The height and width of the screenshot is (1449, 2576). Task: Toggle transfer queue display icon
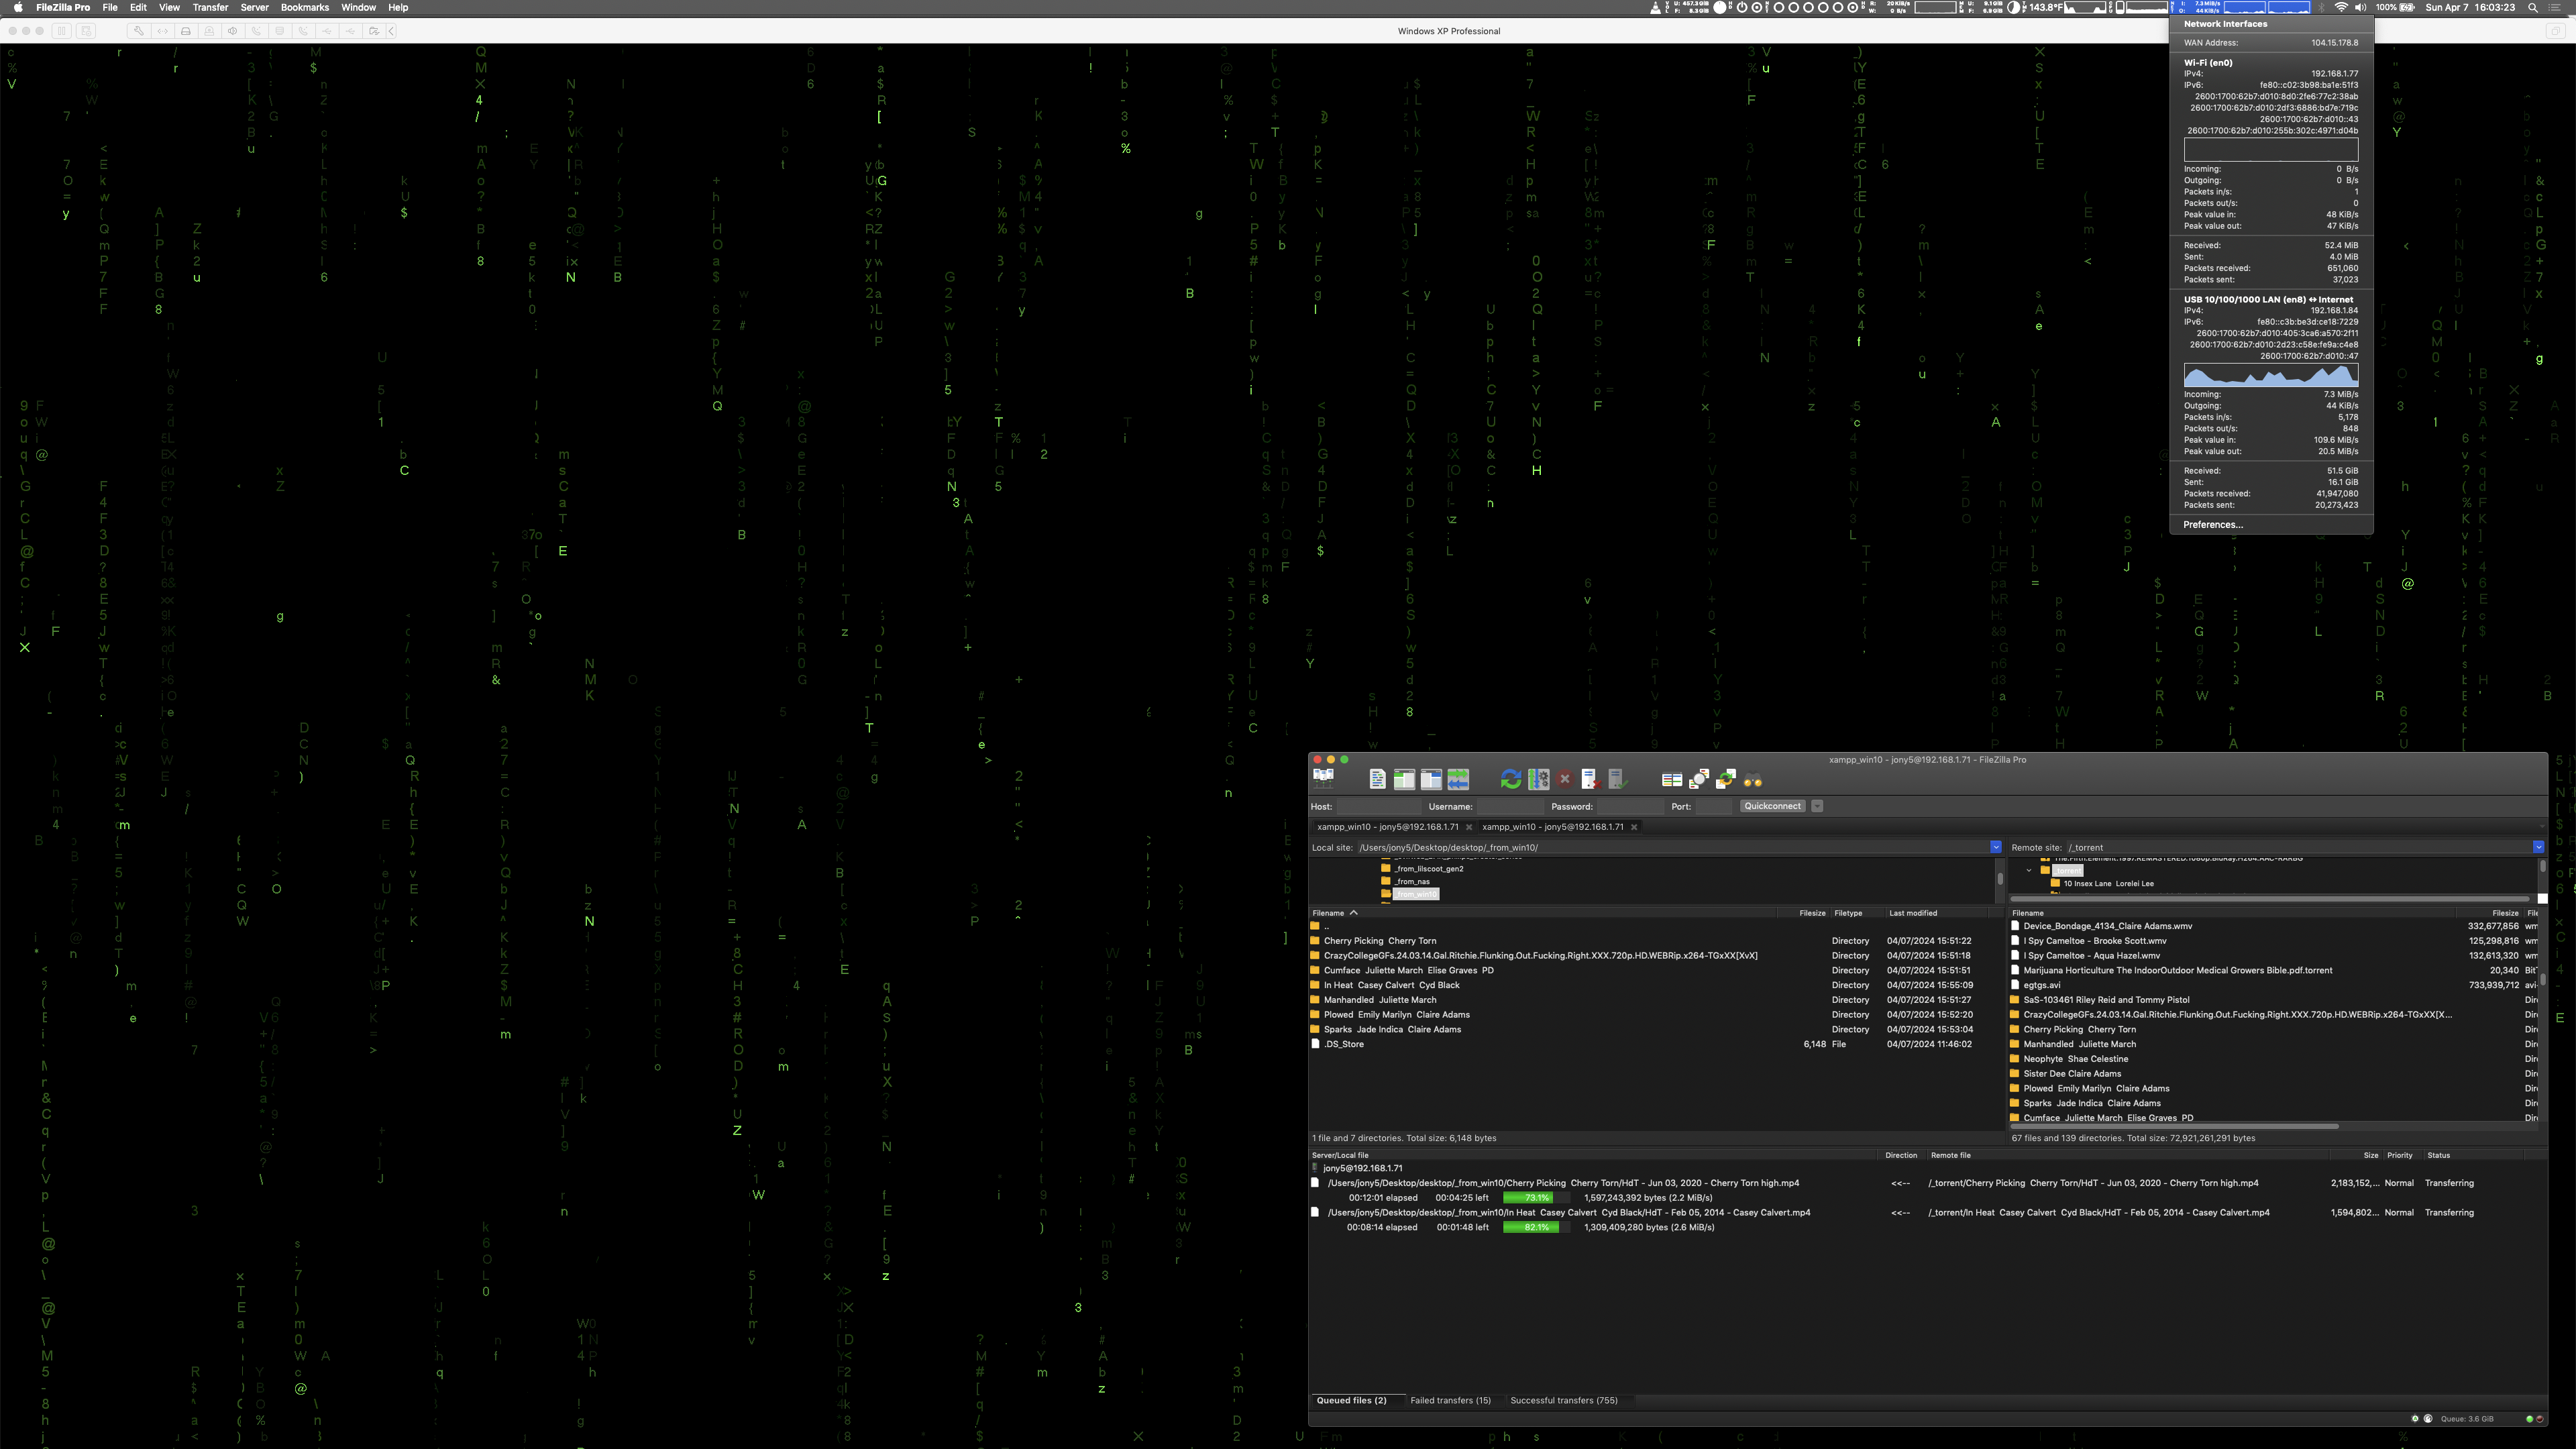(x=1458, y=779)
